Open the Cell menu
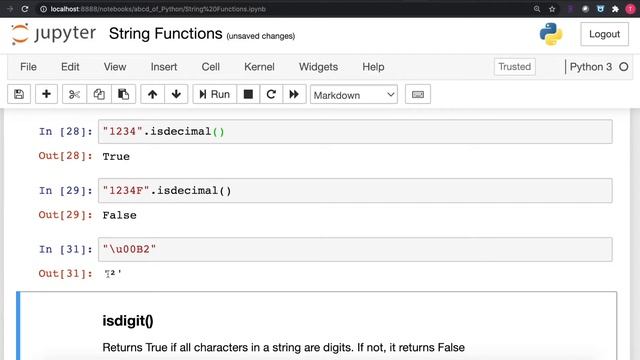This screenshot has width=640, height=360. point(211,67)
